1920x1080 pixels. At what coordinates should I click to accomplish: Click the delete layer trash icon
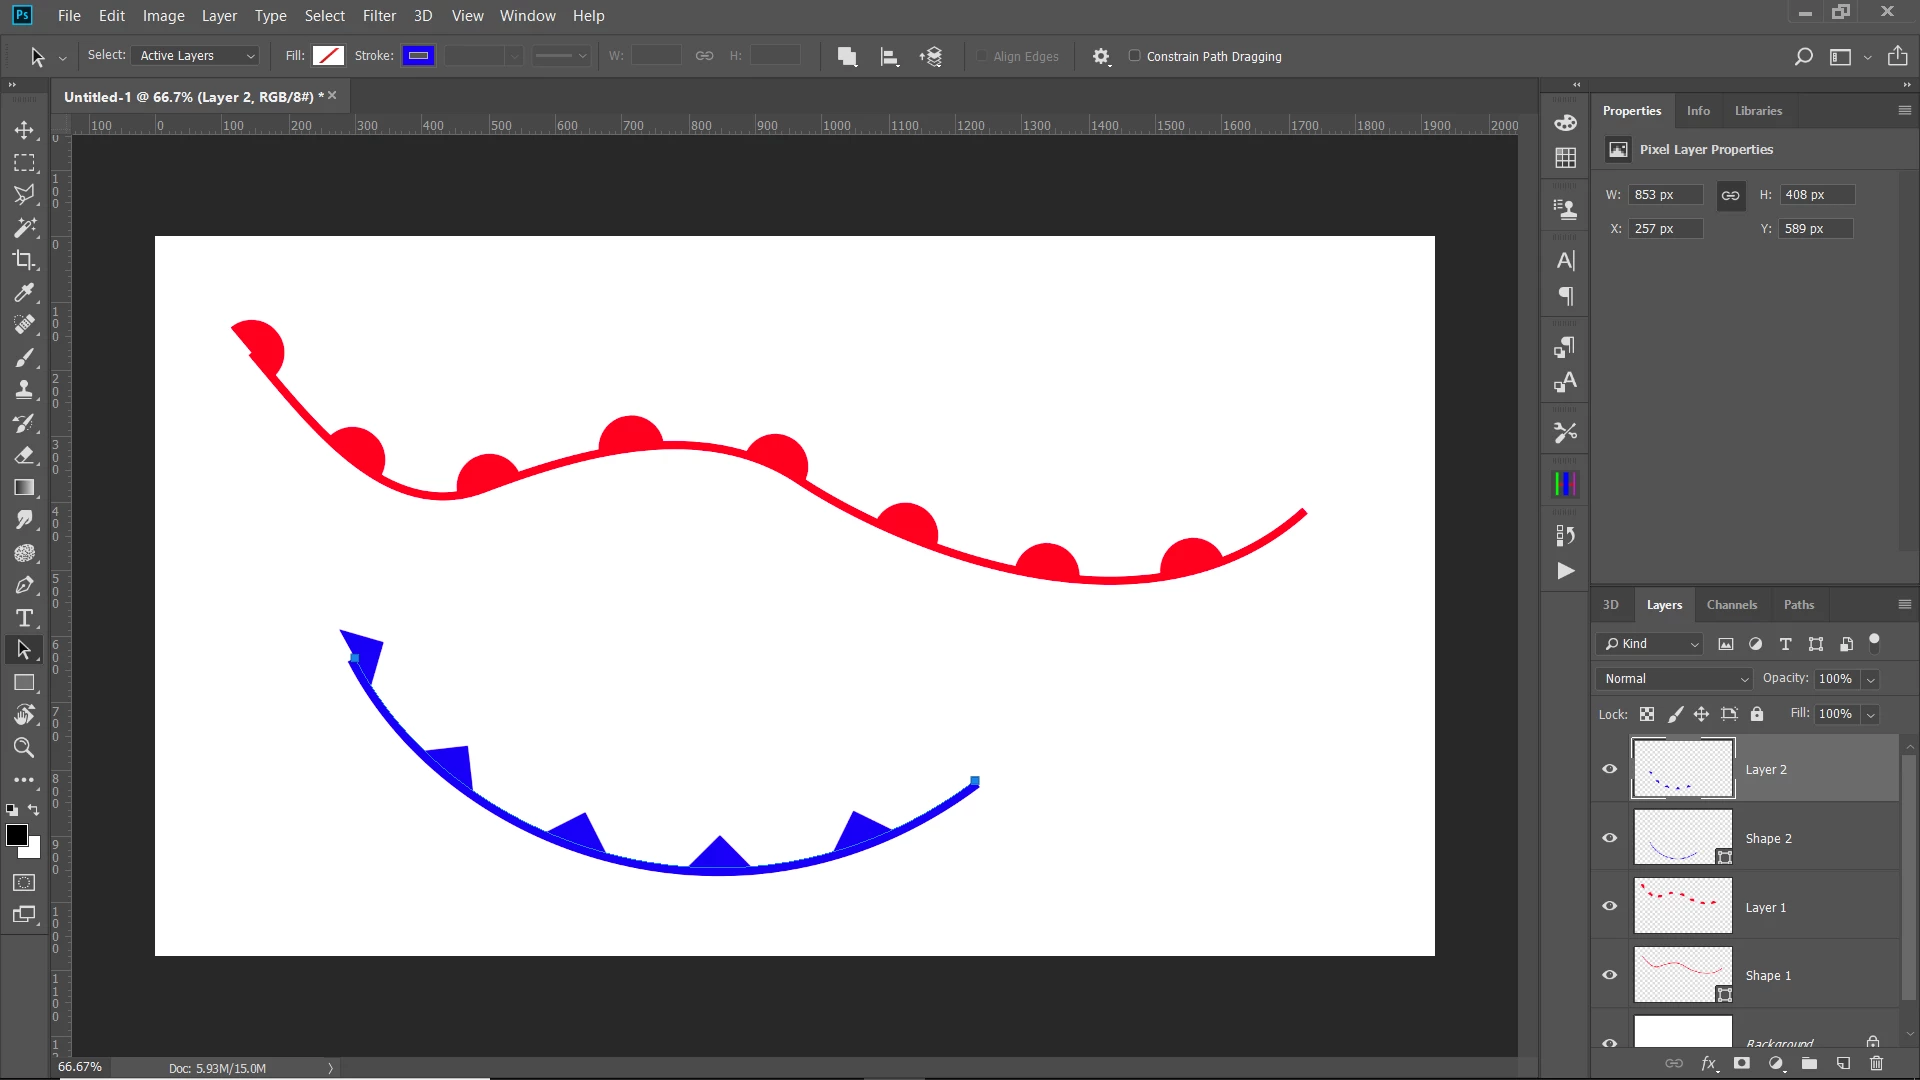pyautogui.click(x=1876, y=1064)
